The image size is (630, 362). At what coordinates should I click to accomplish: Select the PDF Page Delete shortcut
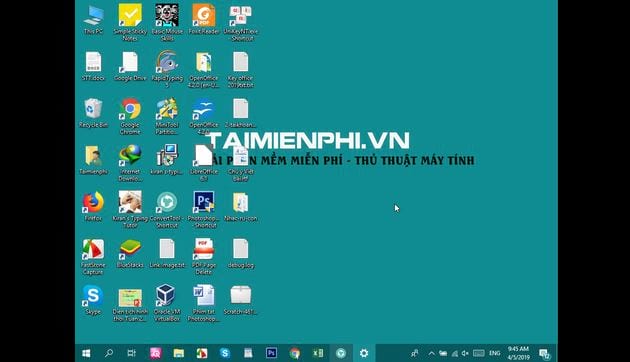pyautogui.click(x=204, y=256)
